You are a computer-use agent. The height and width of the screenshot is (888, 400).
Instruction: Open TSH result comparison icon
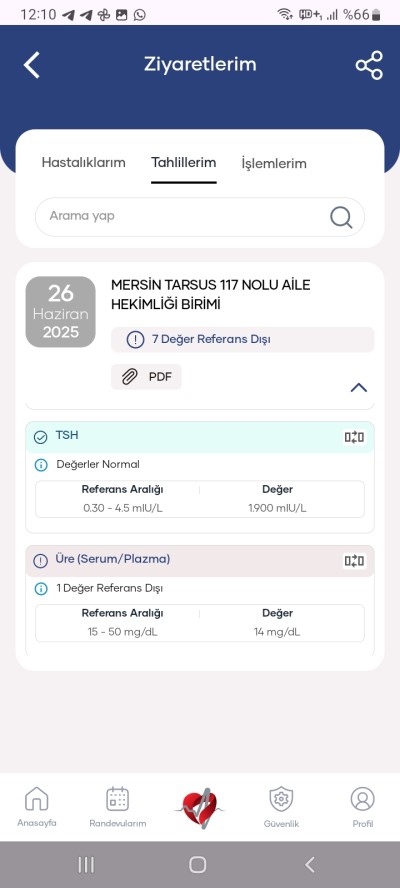[354, 437]
